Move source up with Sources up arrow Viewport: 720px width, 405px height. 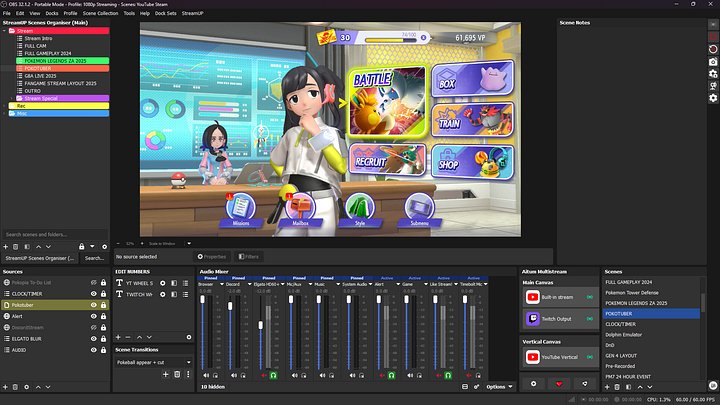click(38, 387)
